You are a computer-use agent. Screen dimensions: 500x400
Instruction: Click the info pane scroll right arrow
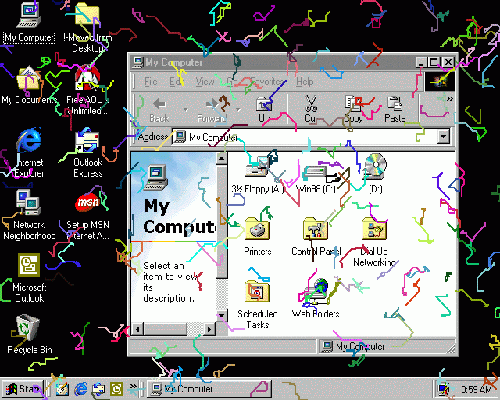coord(209,329)
